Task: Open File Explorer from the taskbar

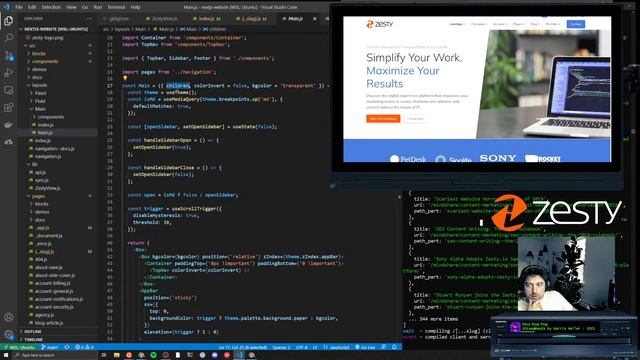Action: [x=117, y=356]
